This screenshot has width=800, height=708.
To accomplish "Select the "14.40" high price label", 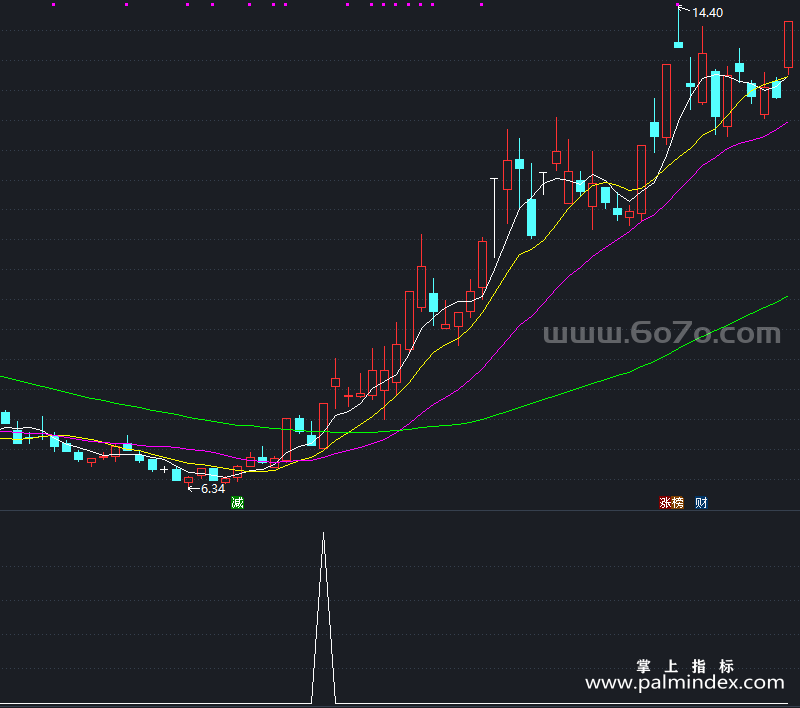I will (x=707, y=13).
